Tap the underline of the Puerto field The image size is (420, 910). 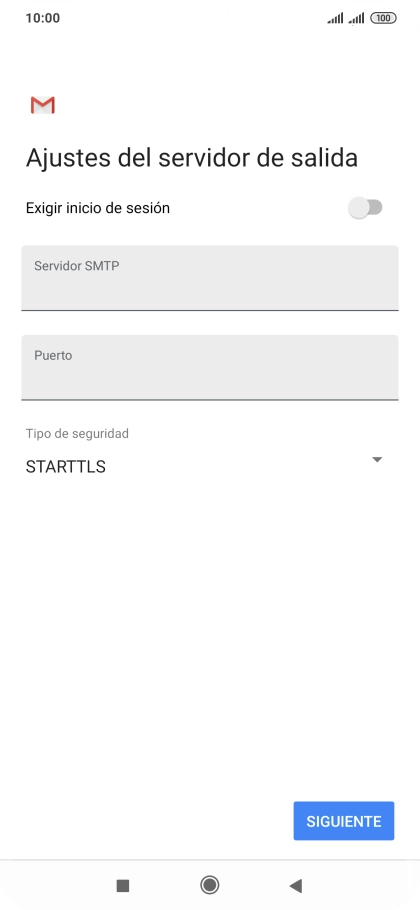pyautogui.click(x=210, y=399)
